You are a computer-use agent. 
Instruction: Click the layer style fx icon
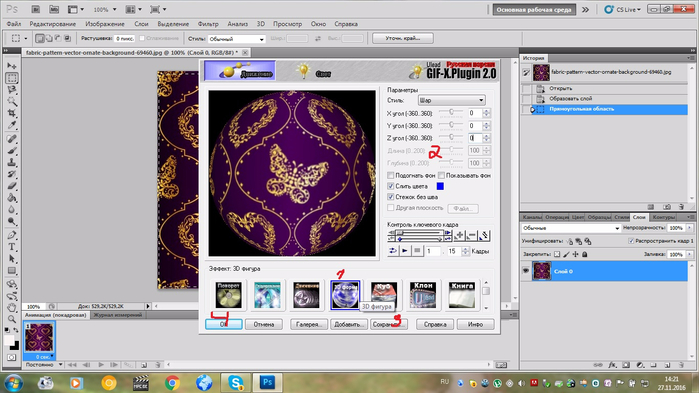[x=613, y=365]
